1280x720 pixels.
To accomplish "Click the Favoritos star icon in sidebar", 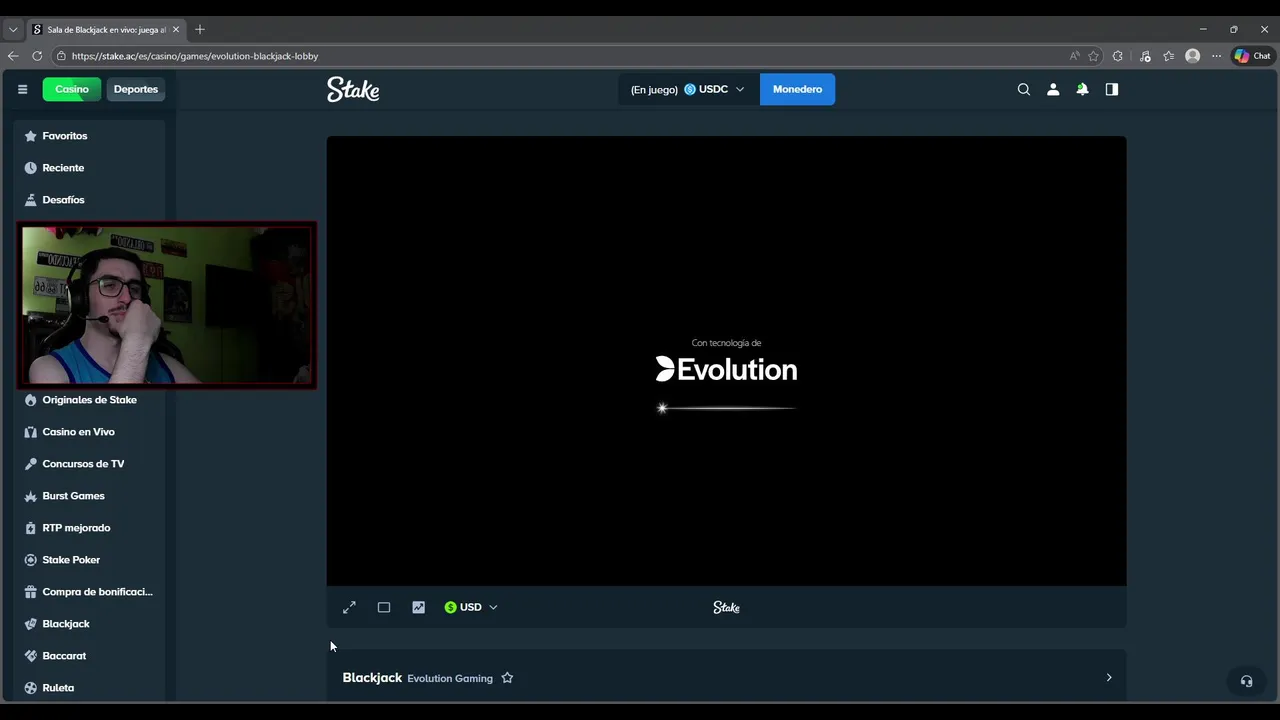I will pyautogui.click(x=30, y=136).
